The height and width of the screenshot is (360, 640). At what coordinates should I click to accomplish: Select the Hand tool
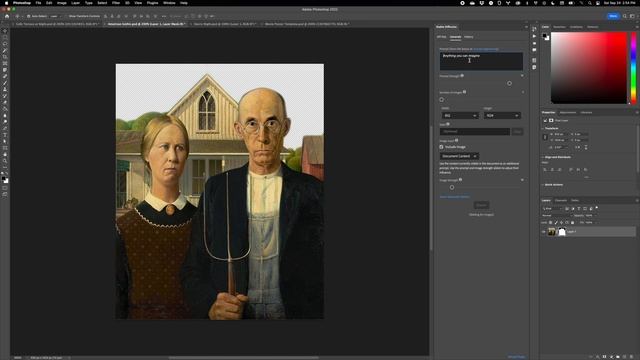tap(5, 155)
